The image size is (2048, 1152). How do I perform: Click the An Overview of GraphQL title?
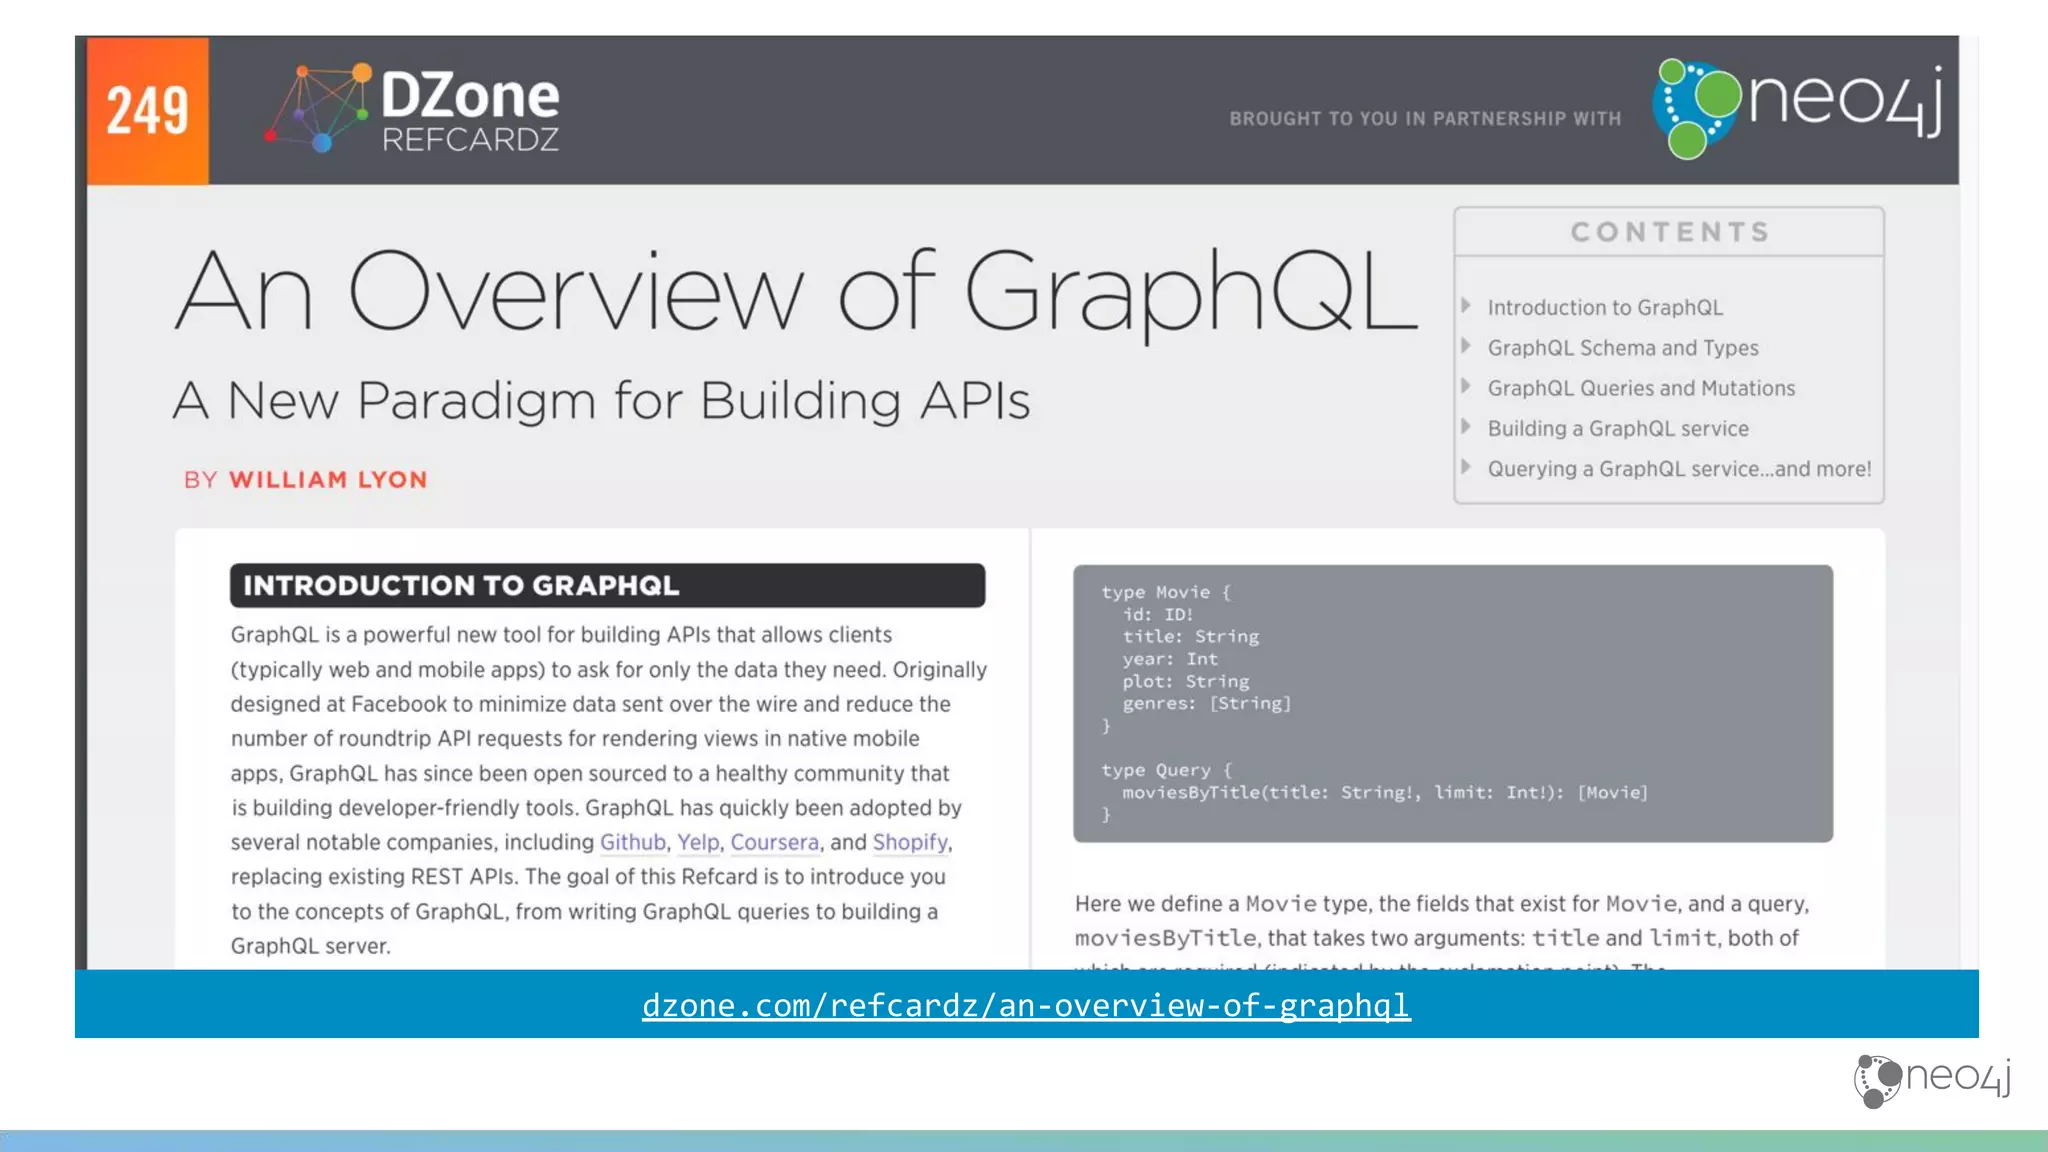(x=796, y=292)
